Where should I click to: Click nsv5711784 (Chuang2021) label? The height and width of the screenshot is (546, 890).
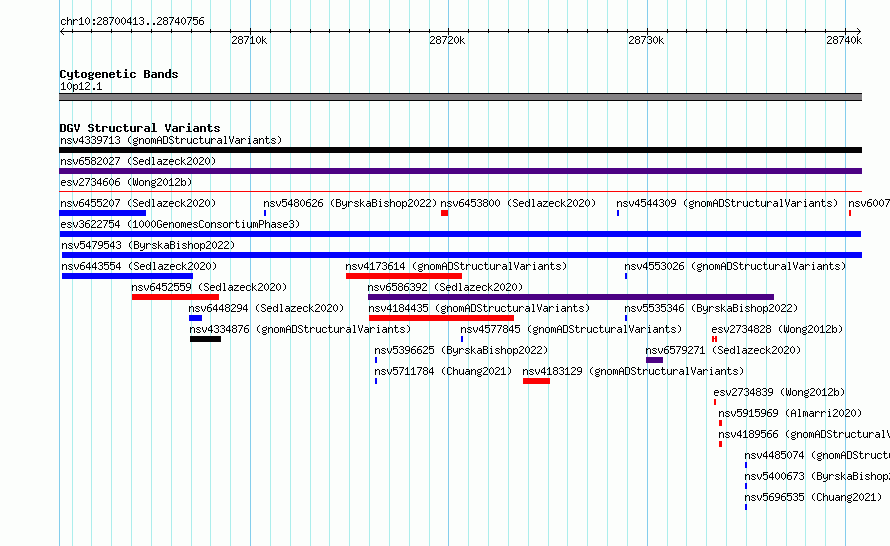(443, 371)
